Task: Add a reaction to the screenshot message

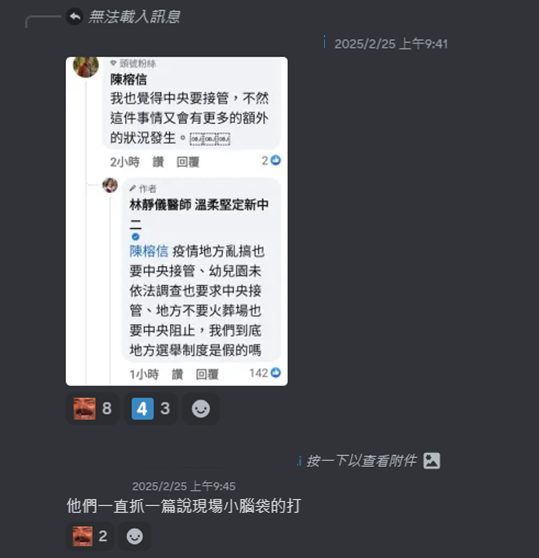Action: 201,409
